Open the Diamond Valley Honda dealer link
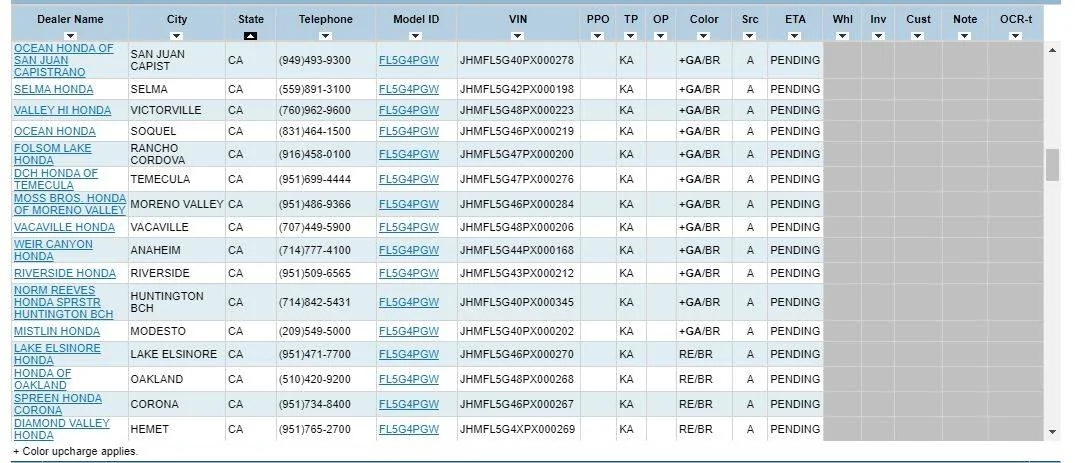This screenshot has height=463, width=1088. click(x=62, y=429)
